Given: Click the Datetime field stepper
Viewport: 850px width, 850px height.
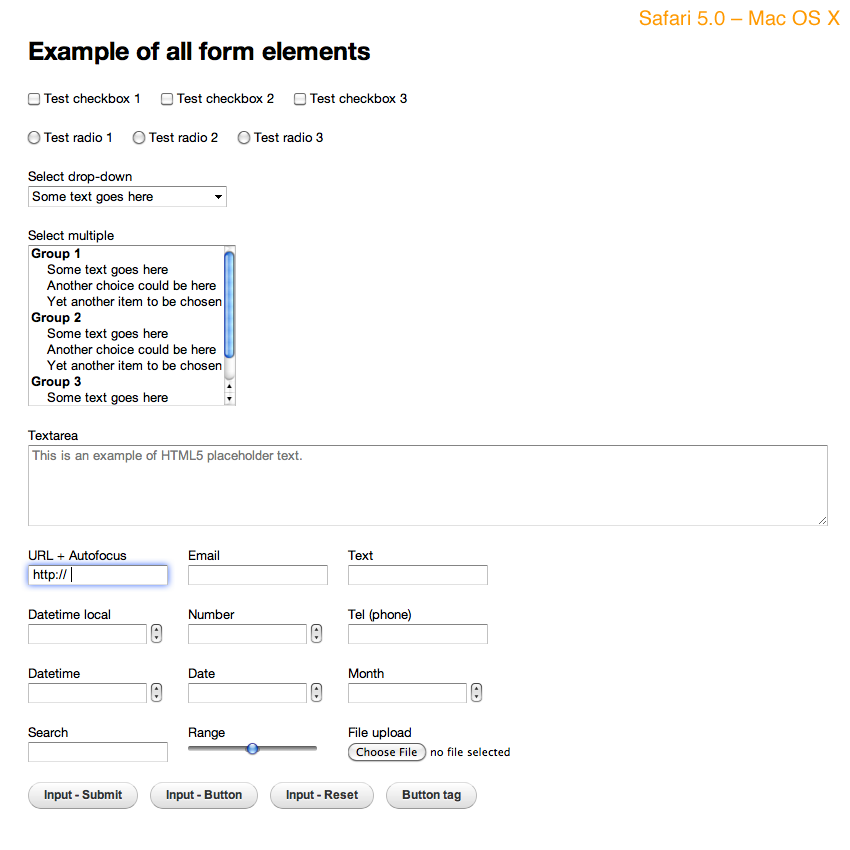Looking at the screenshot, I should click(156, 693).
